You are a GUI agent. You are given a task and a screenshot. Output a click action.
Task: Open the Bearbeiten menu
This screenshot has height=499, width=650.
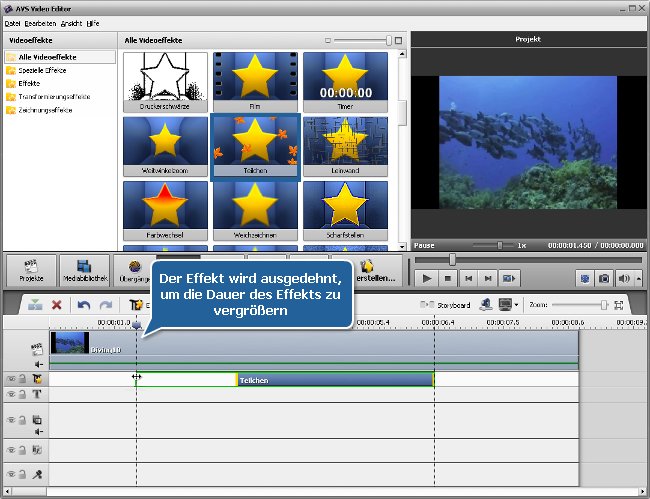pos(40,22)
